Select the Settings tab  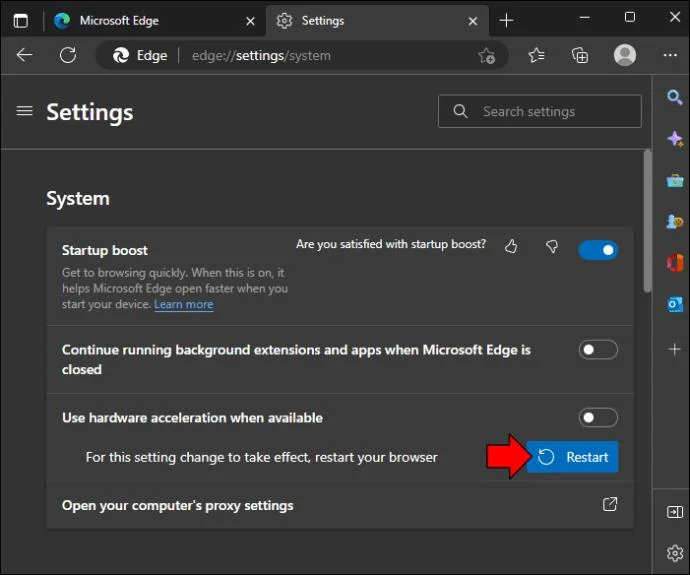[x=377, y=21]
